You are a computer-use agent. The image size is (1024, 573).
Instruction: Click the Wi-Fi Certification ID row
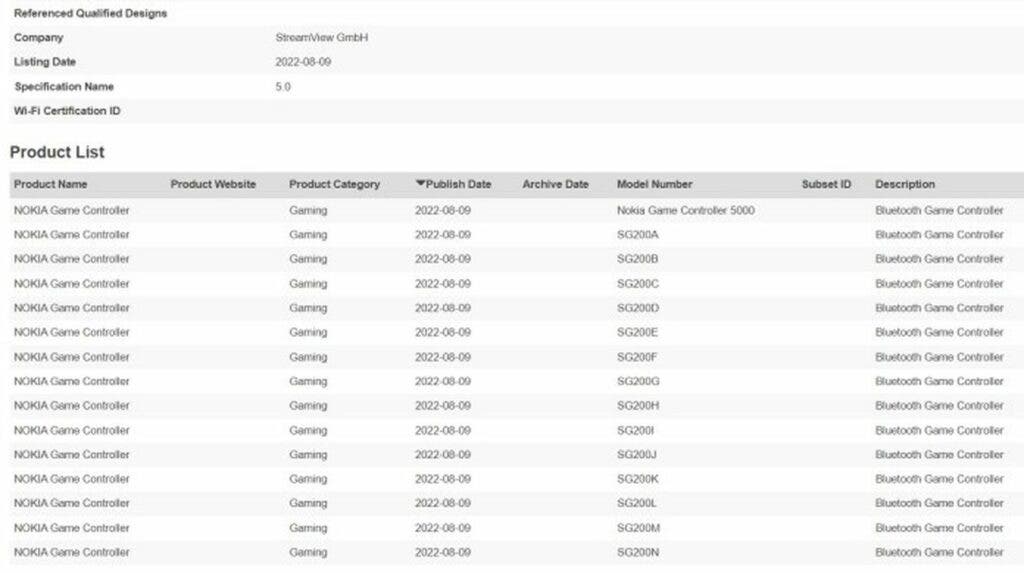[517, 111]
